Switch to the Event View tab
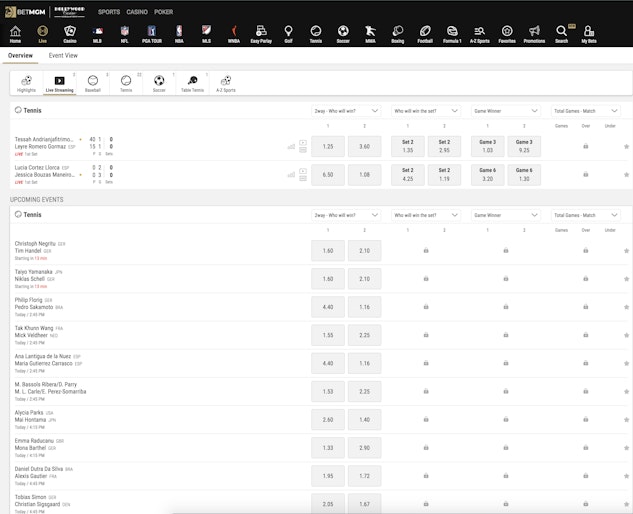The width and height of the screenshot is (633, 514). (x=64, y=56)
